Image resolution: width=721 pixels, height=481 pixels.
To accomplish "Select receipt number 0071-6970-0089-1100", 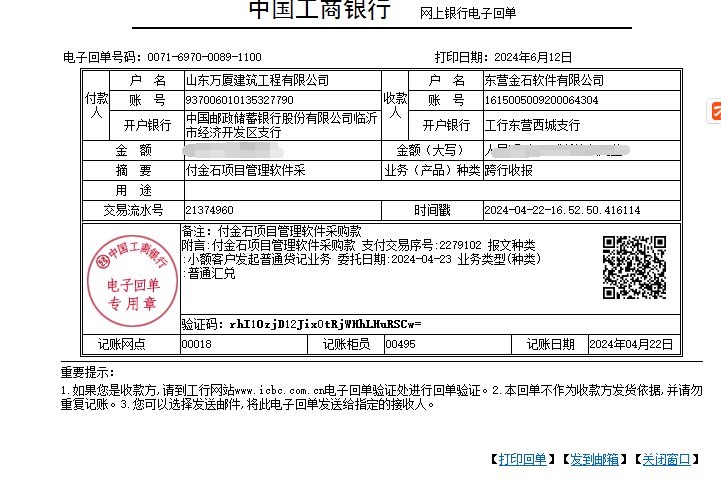I will [x=204, y=57].
